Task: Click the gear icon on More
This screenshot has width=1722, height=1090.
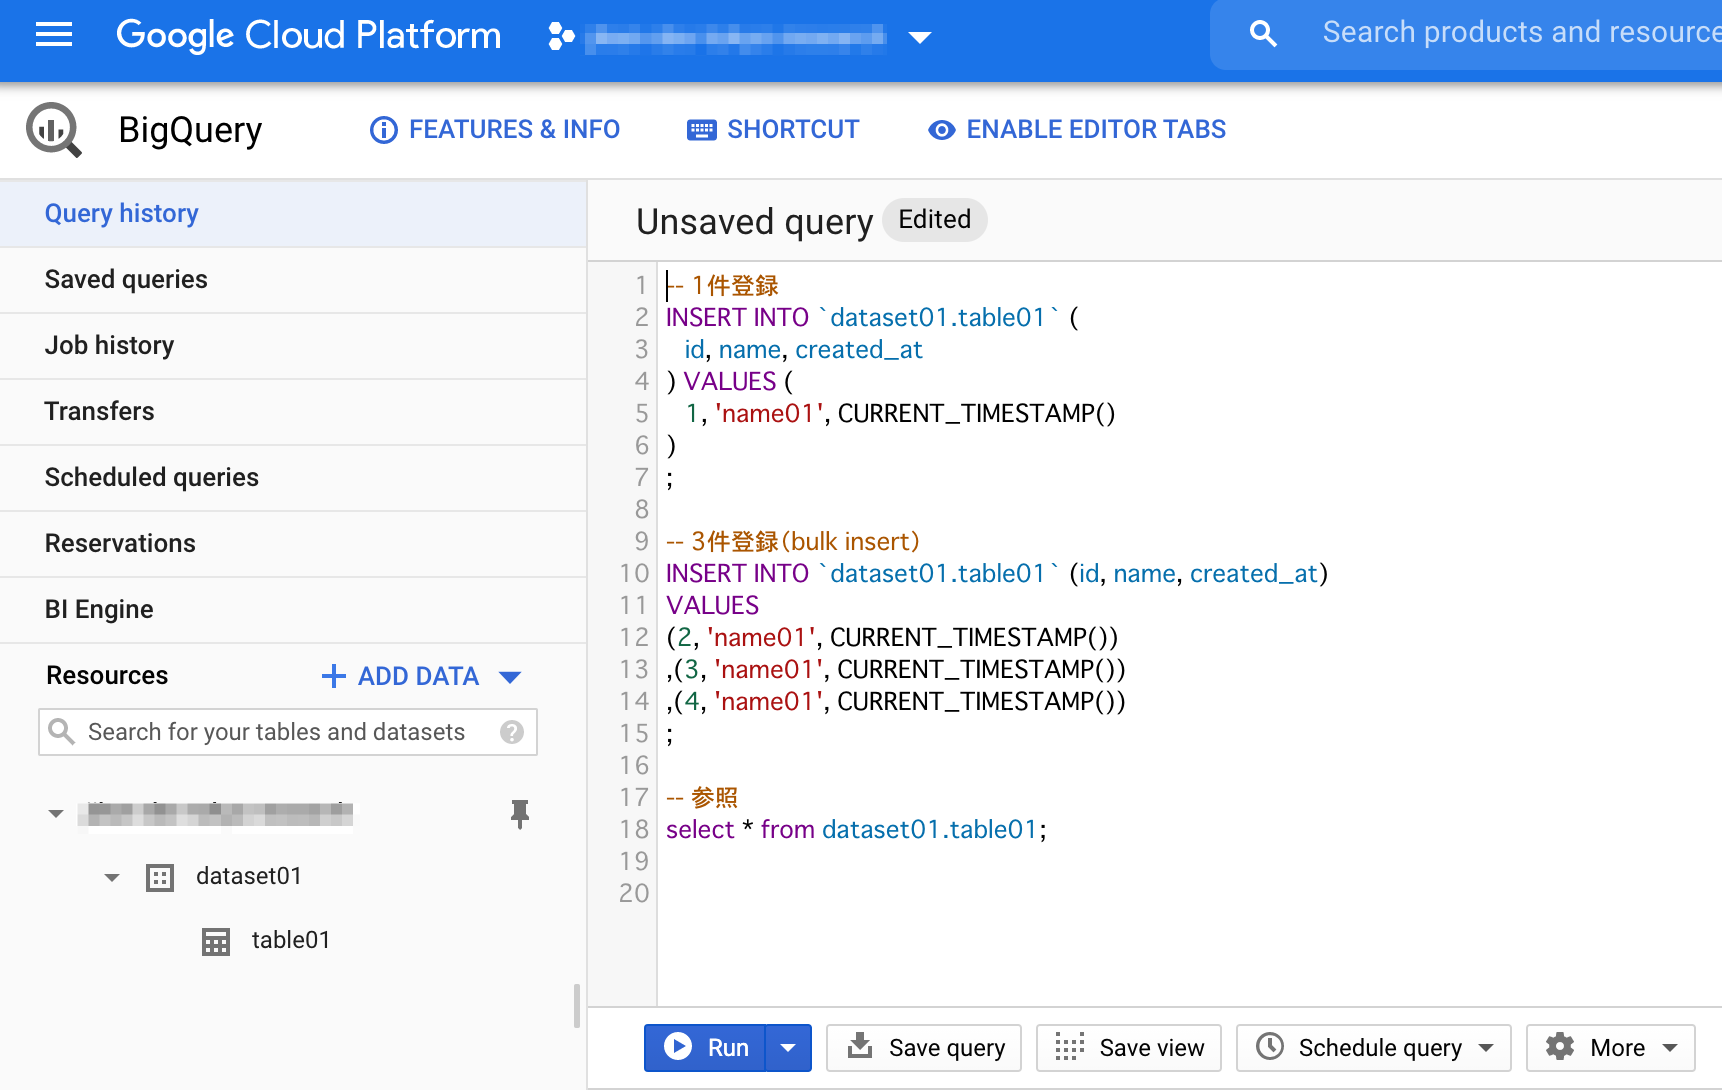Action: click(1560, 1047)
